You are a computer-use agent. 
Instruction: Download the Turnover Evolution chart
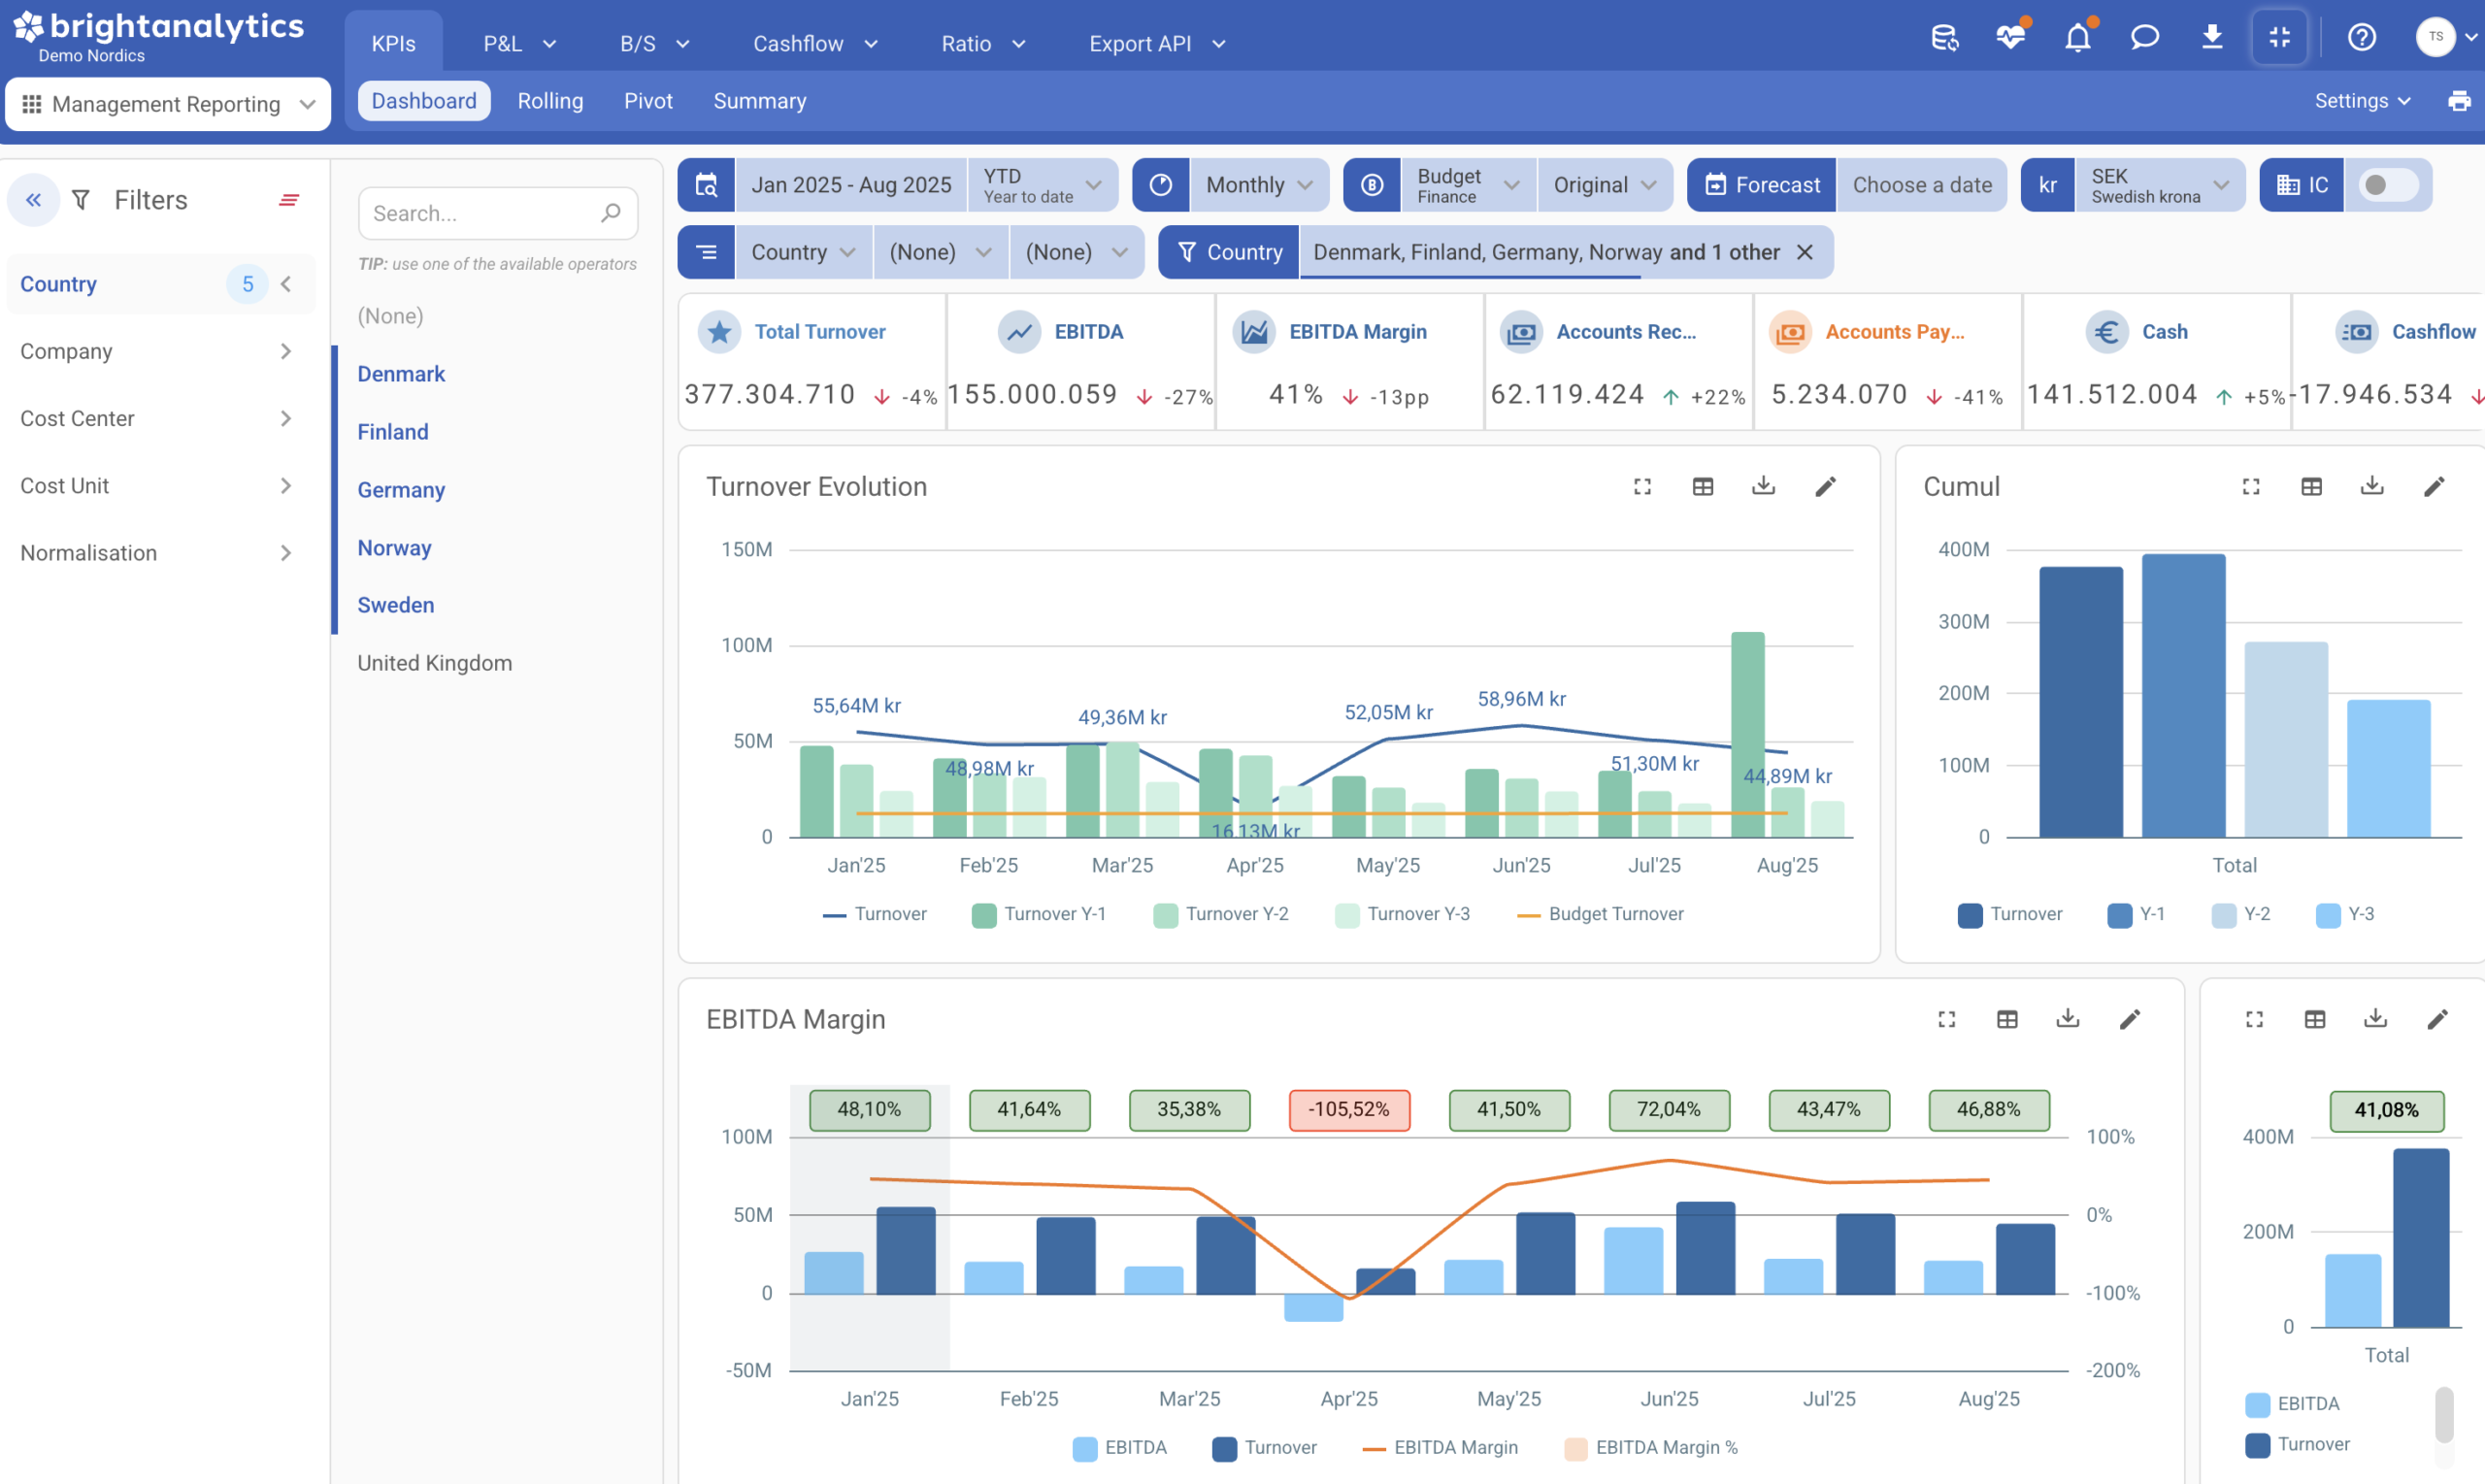point(1764,486)
